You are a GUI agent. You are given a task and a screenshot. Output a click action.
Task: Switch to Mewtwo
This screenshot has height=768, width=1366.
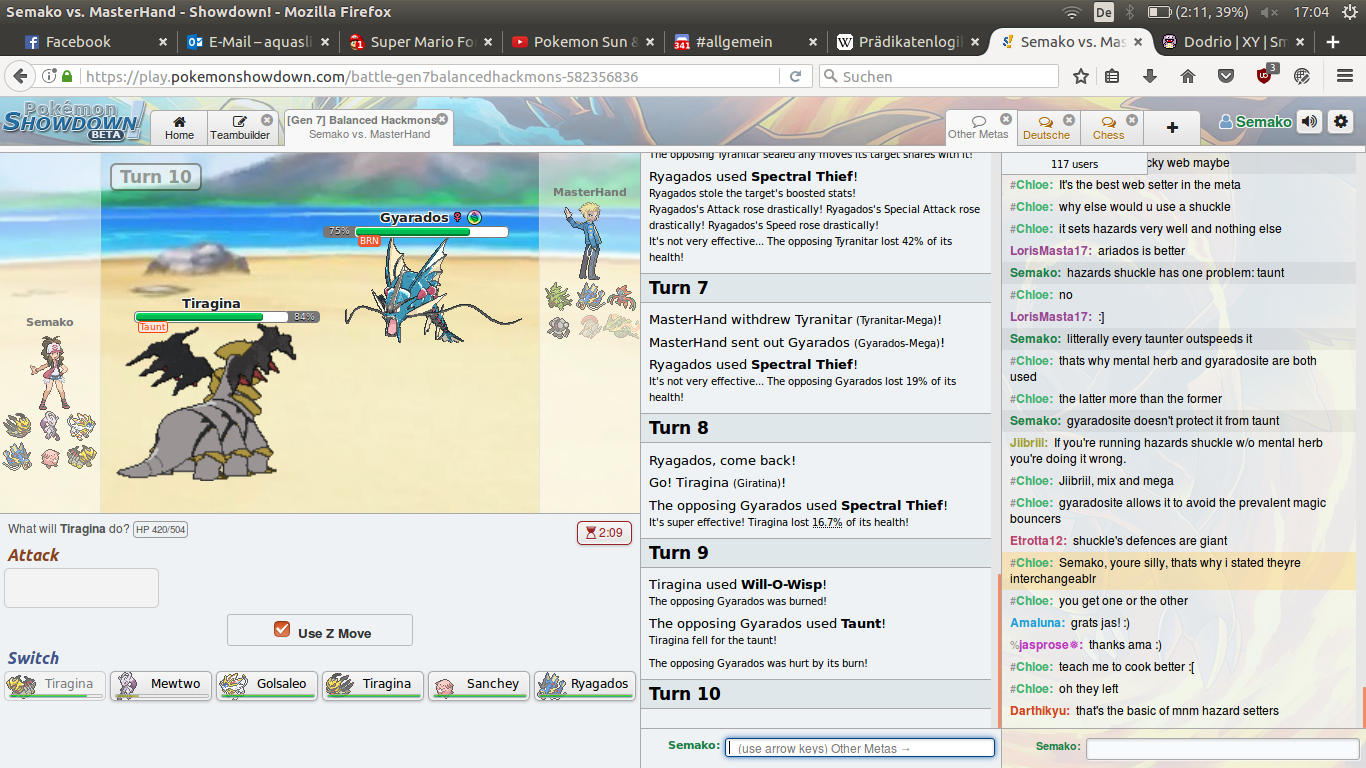161,685
